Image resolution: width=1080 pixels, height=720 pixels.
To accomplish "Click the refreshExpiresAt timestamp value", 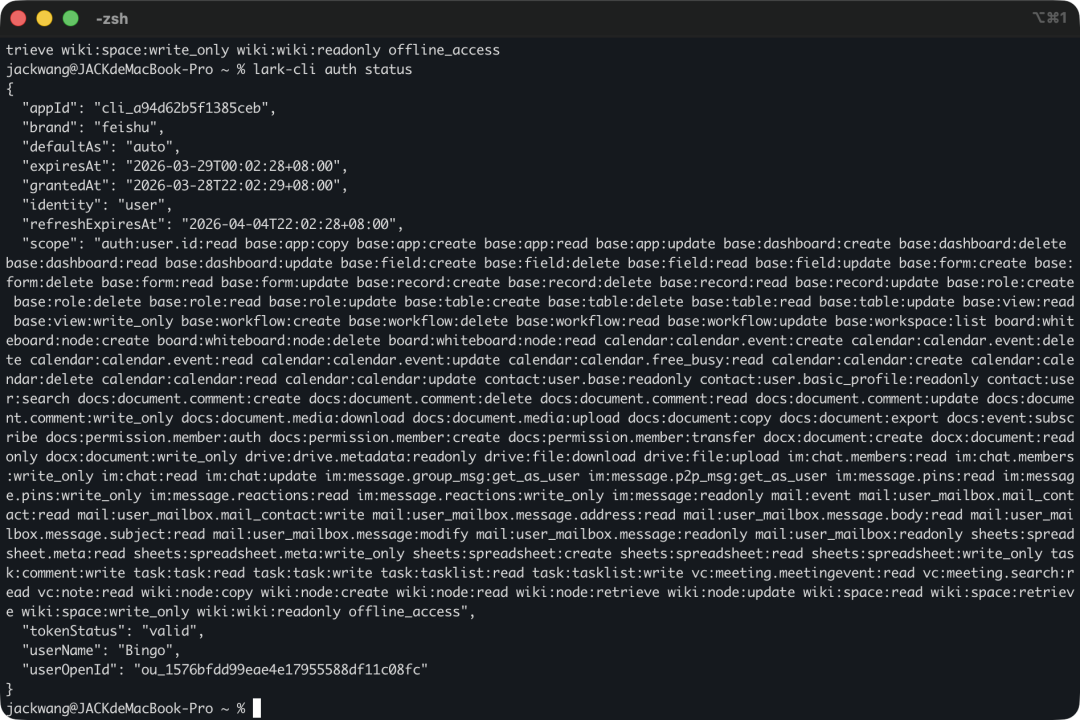I will 292,224.
